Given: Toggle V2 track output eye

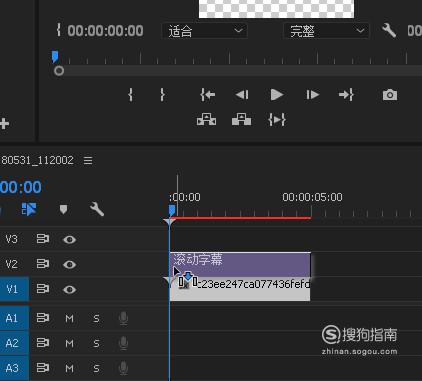Looking at the screenshot, I should pyautogui.click(x=69, y=264).
